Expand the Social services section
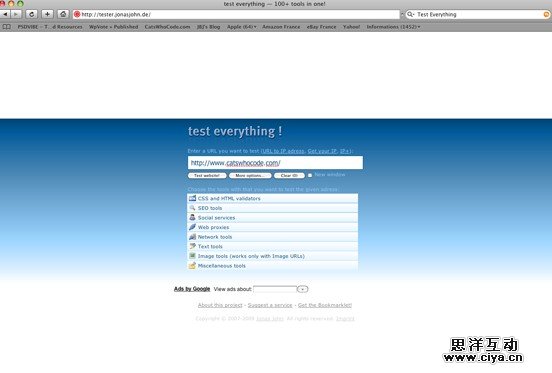 pyautogui.click(x=272, y=217)
